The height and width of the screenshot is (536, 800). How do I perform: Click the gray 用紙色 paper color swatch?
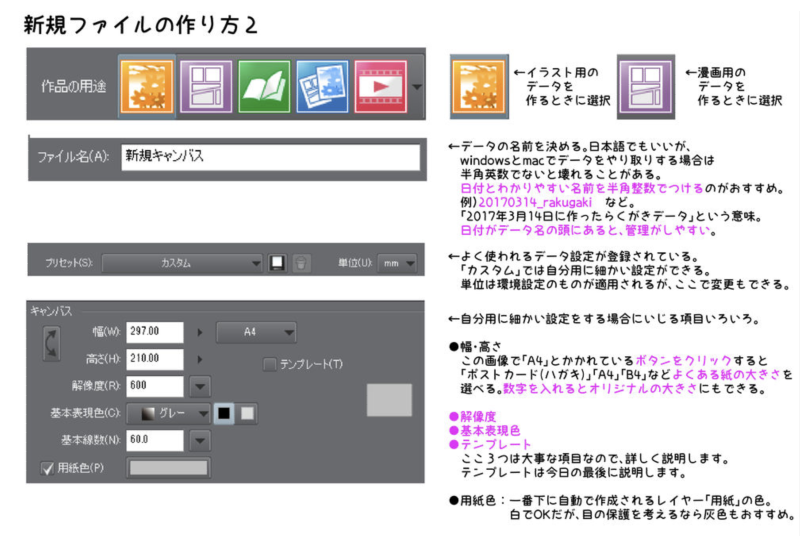[x=168, y=468]
